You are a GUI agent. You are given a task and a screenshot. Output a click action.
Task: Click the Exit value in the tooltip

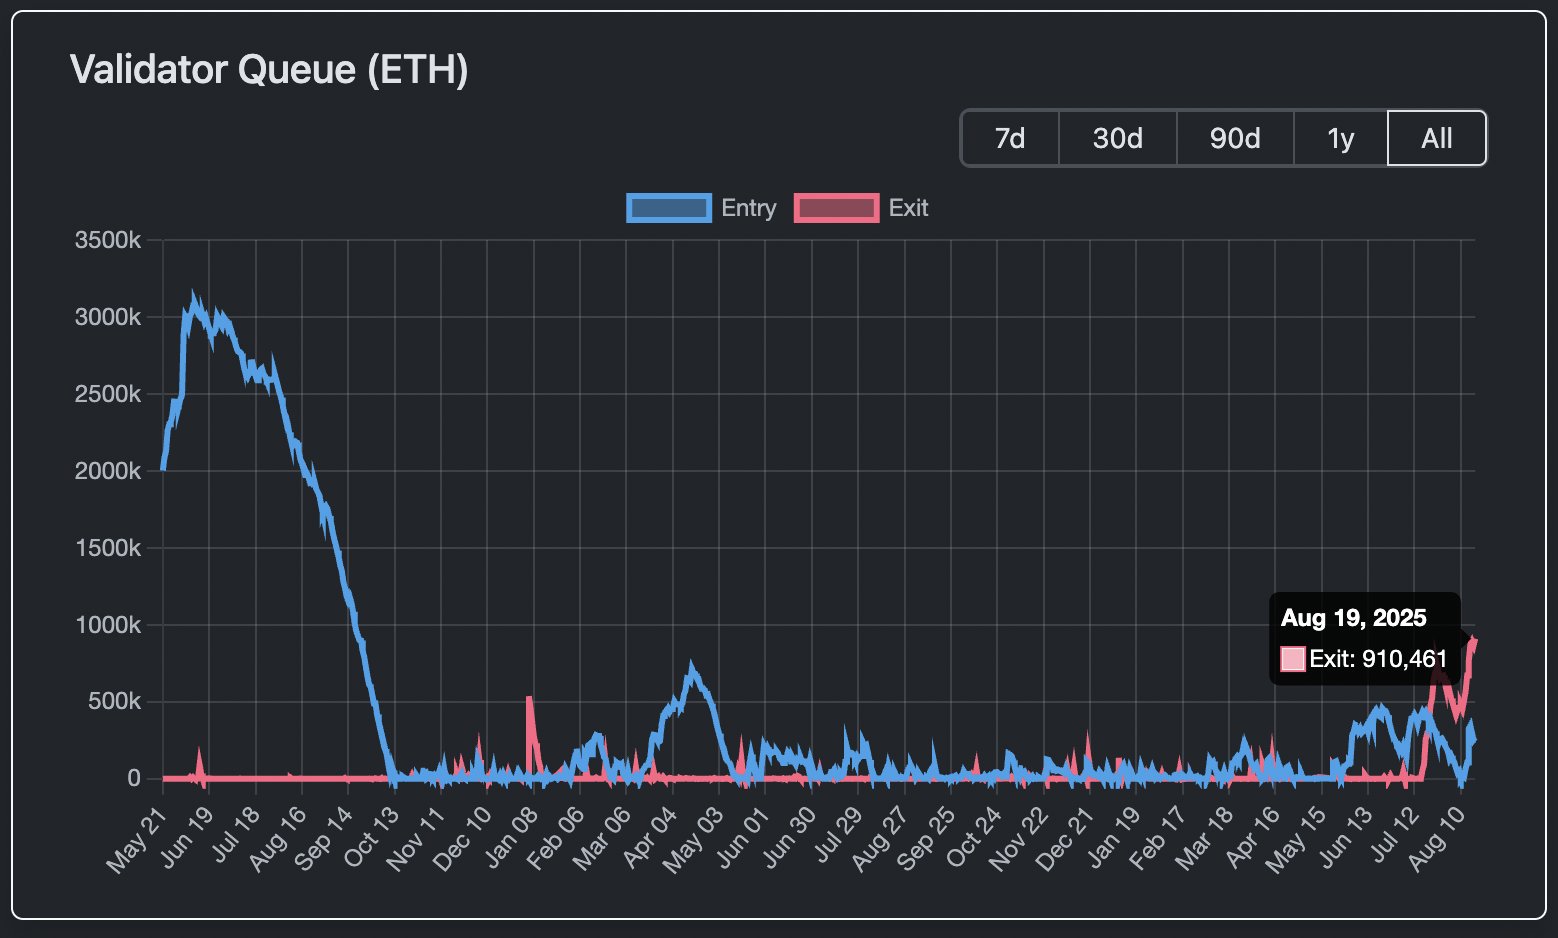click(x=1378, y=658)
